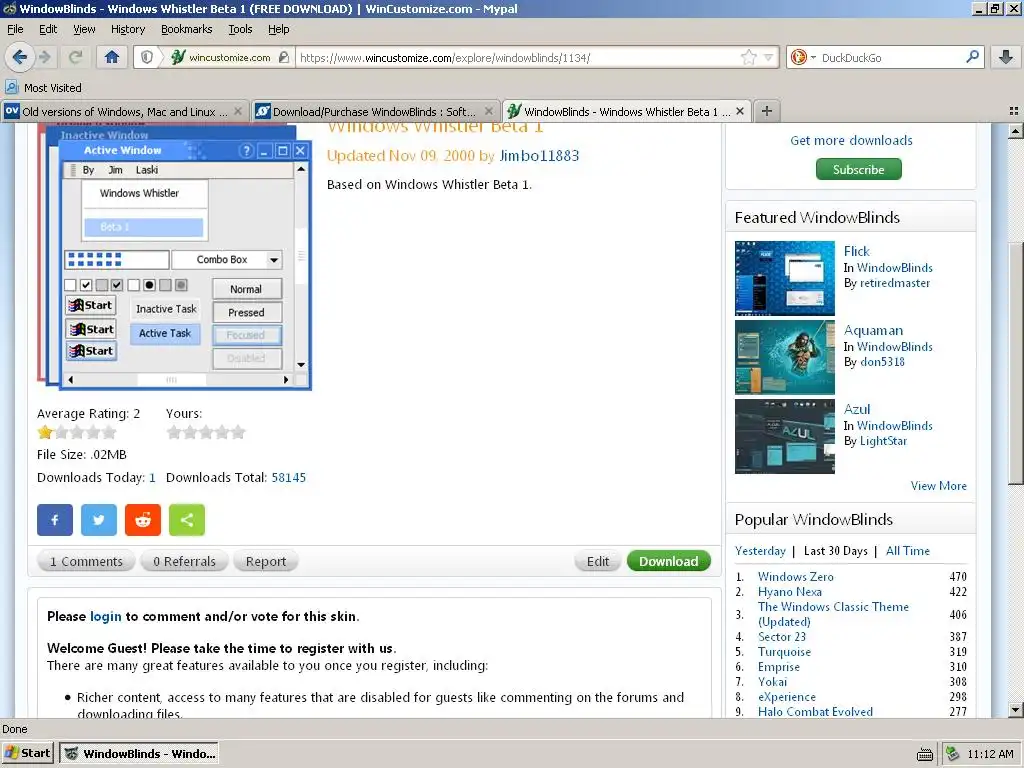Click the green Subscribe button
The image size is (1024, 768).
click(x=859, y=169)
